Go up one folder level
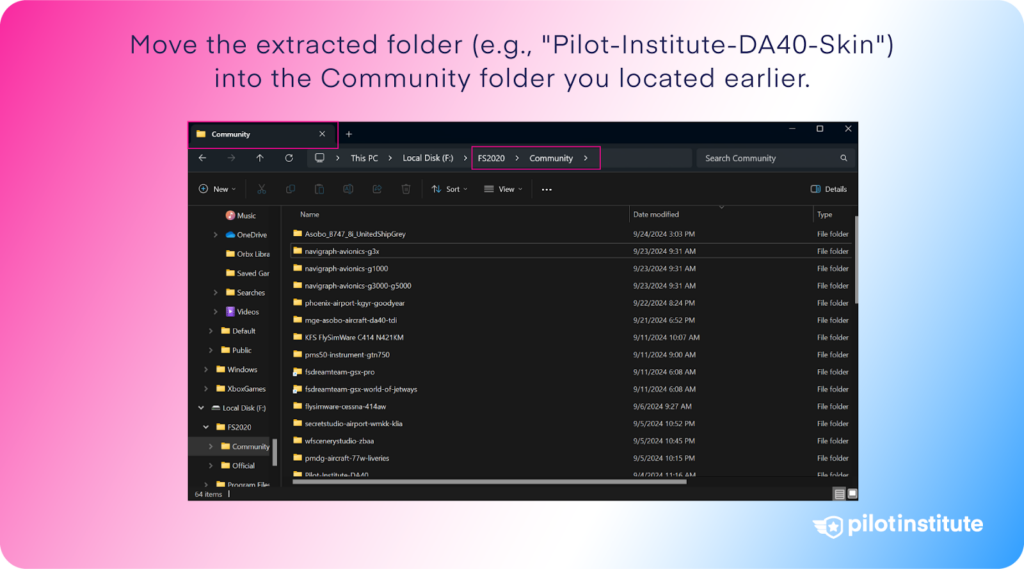 (x=260, y=158)
